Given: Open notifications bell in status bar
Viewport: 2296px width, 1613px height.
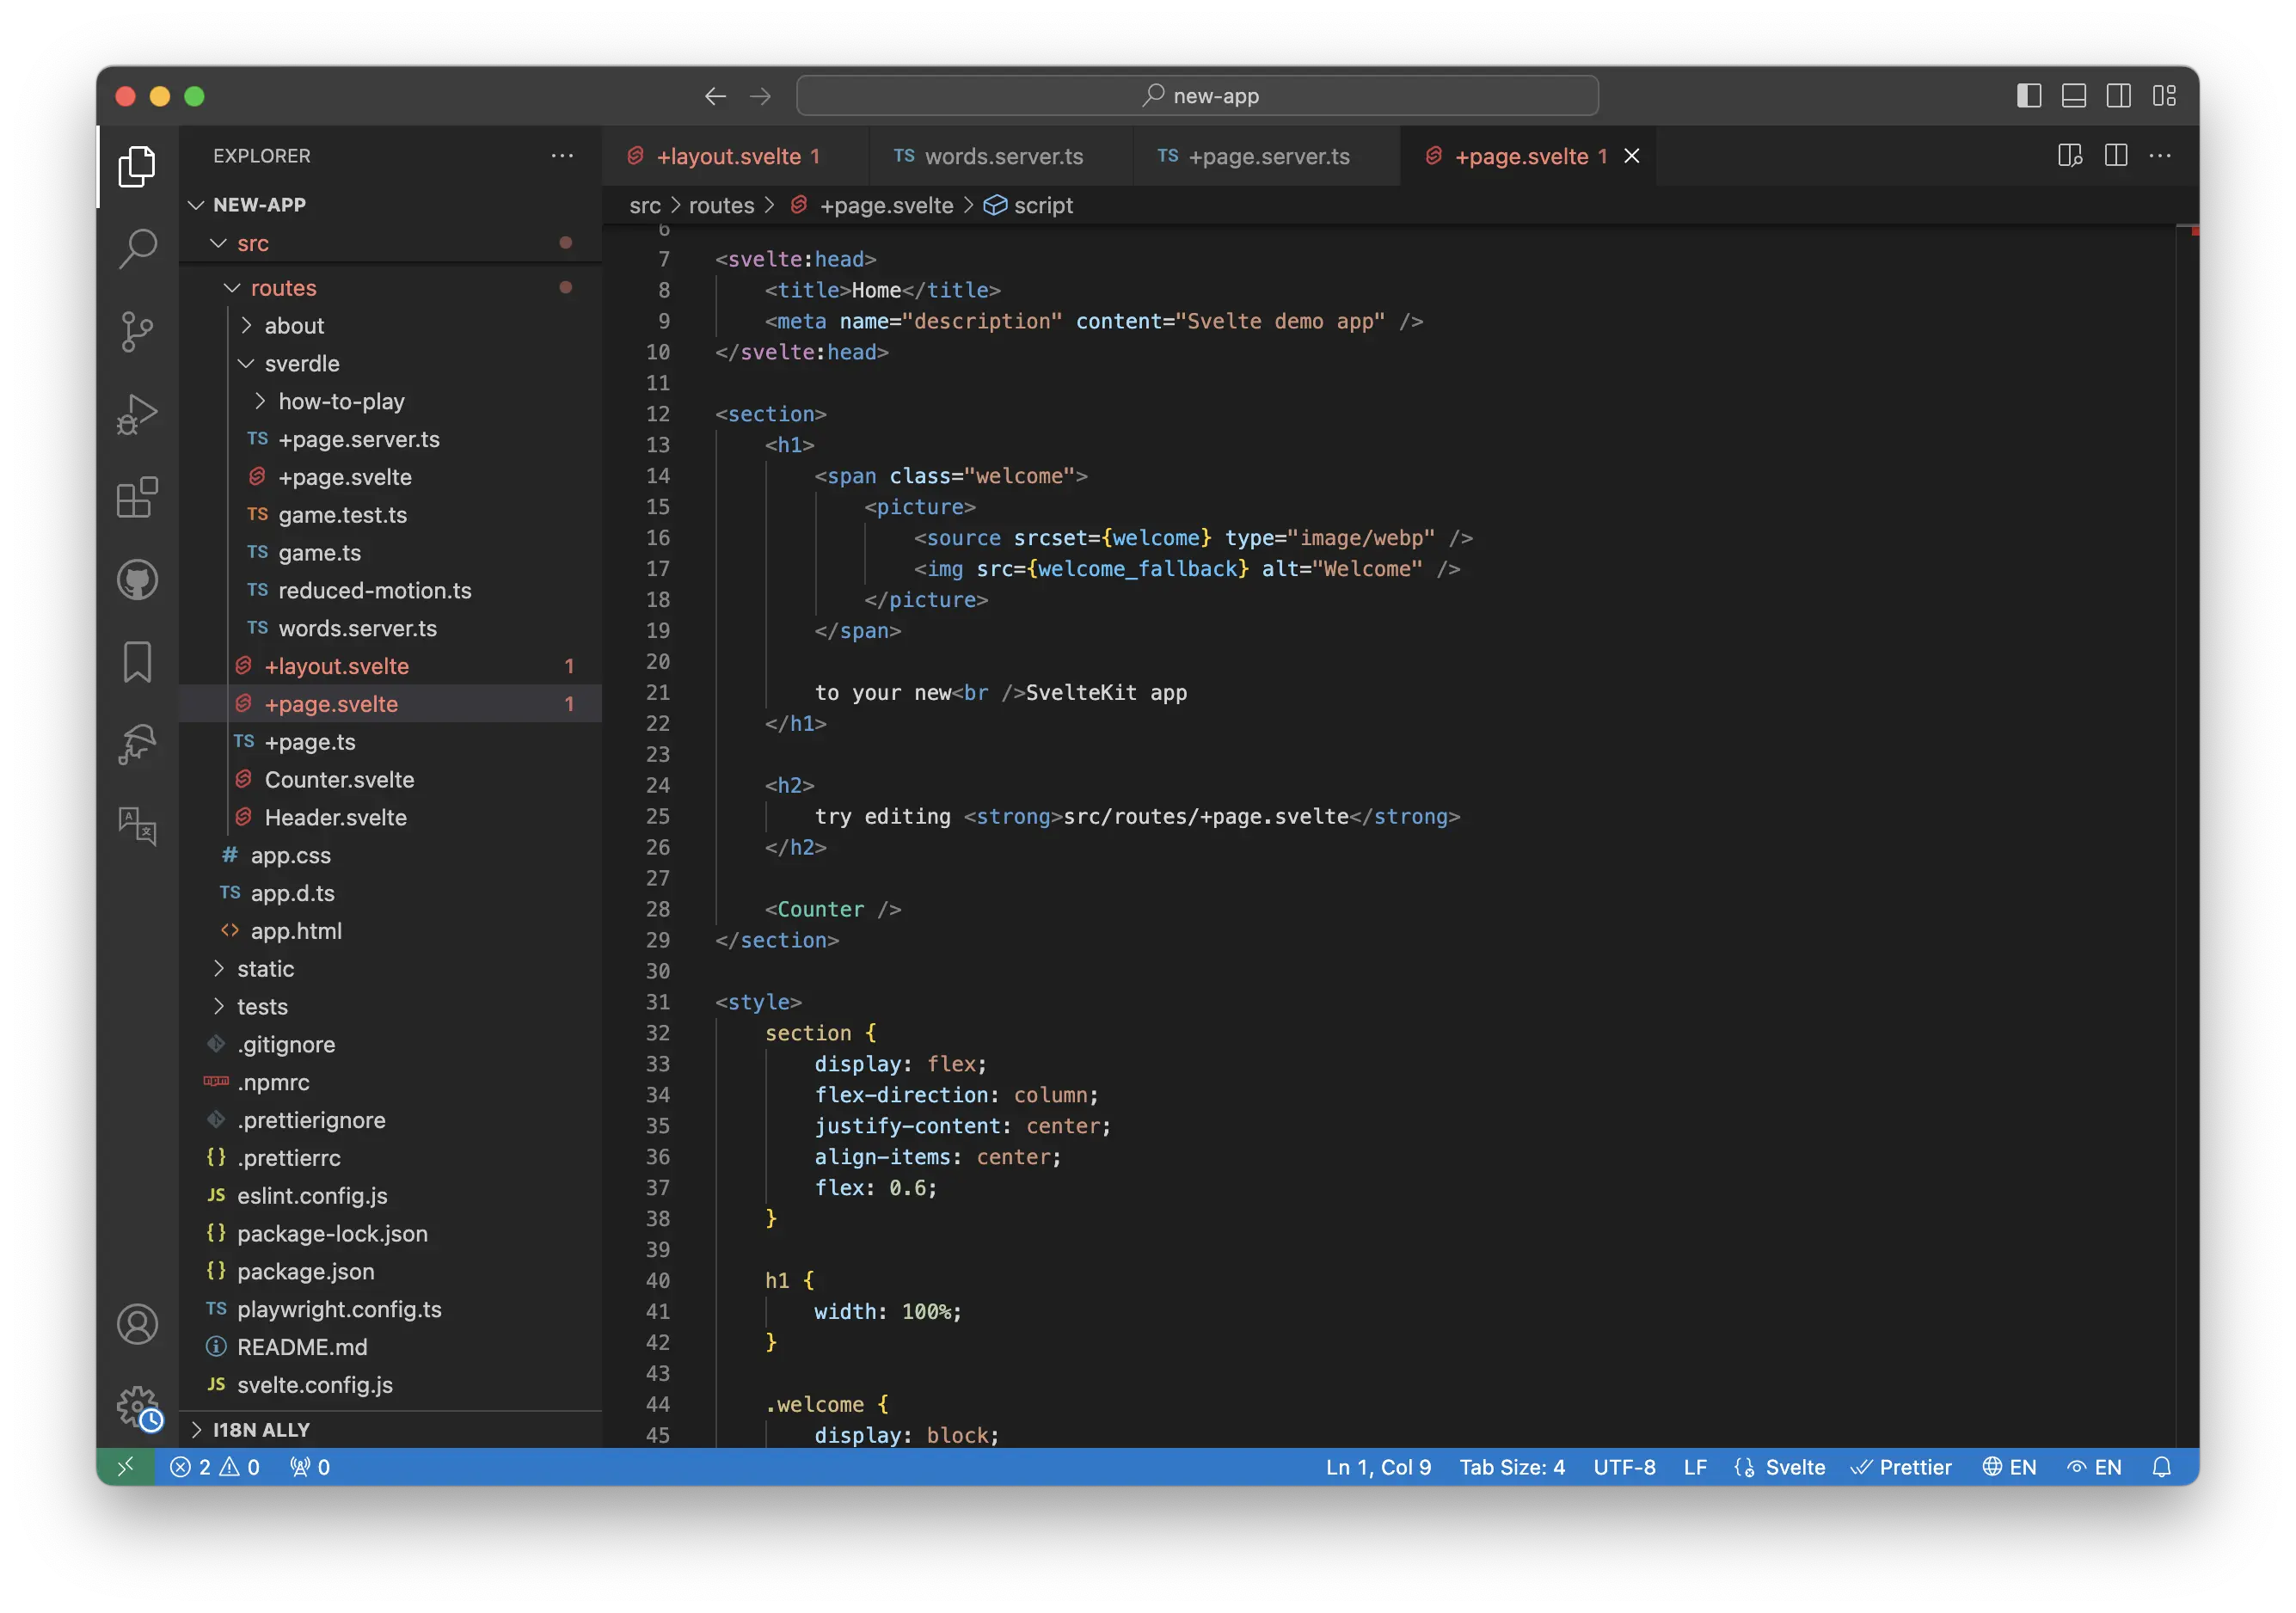Looking at the screenshot, I should pos(2162,1467).
